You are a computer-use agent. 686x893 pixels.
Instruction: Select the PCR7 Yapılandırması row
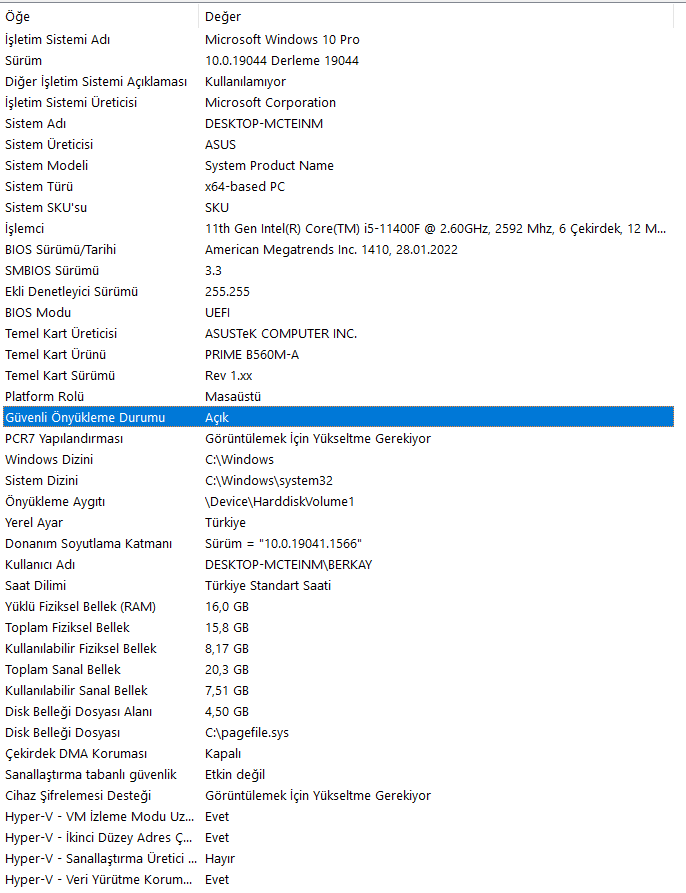(x=338, y=439)
